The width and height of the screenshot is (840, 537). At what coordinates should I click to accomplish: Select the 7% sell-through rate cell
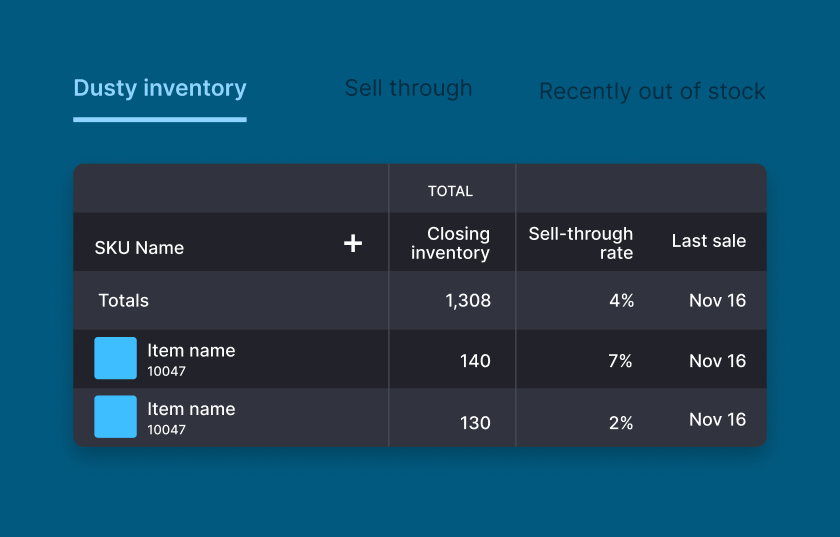(x=620, y=361)
